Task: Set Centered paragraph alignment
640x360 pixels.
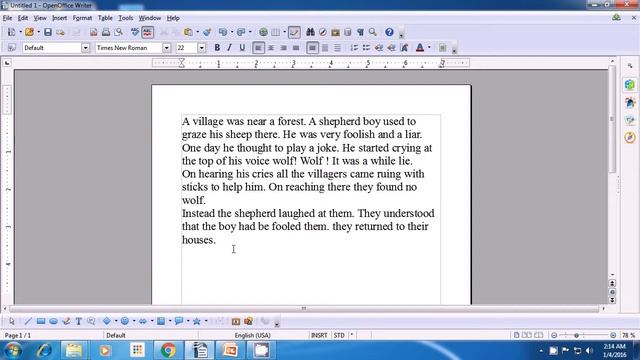Action: pos(271,48)
